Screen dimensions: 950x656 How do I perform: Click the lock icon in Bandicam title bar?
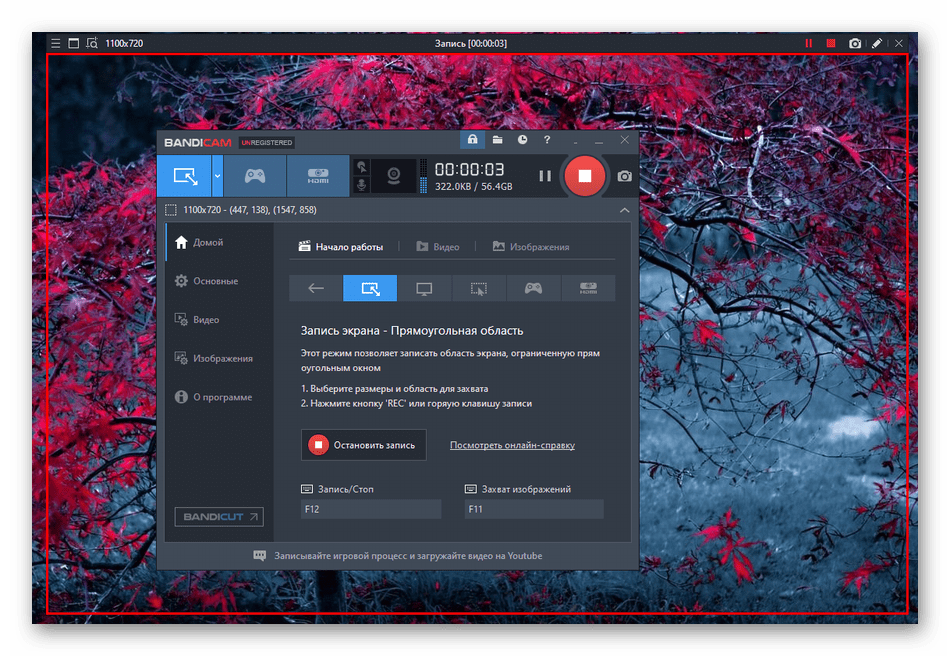coord(473,140)
